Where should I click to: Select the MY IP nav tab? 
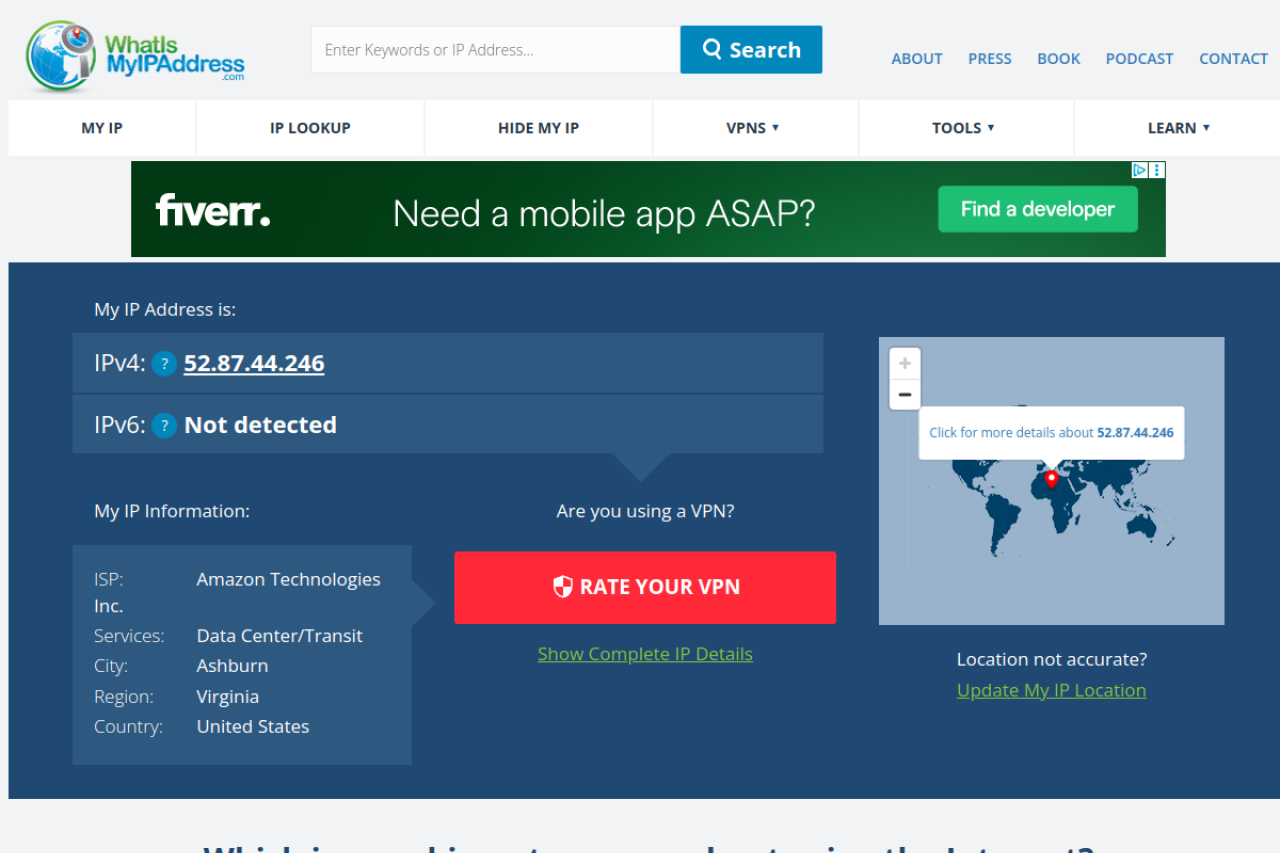102,128
